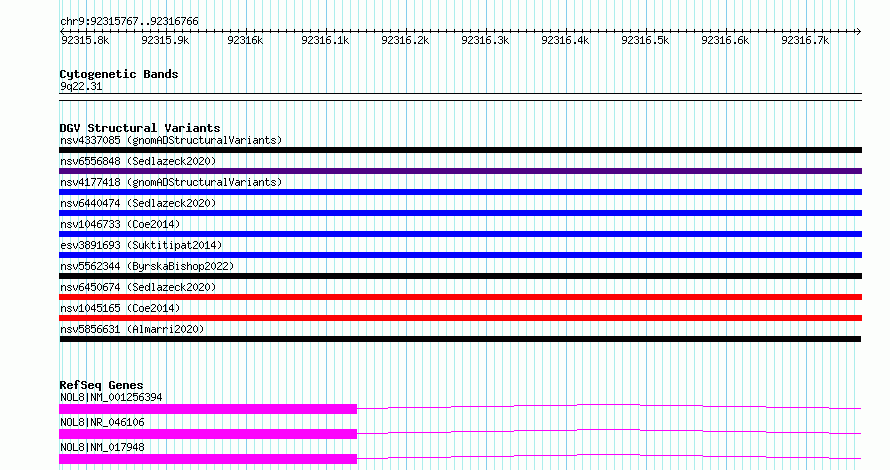Click the nsv4337085 structural variant label
890x470 pixels.
(171, 140)
